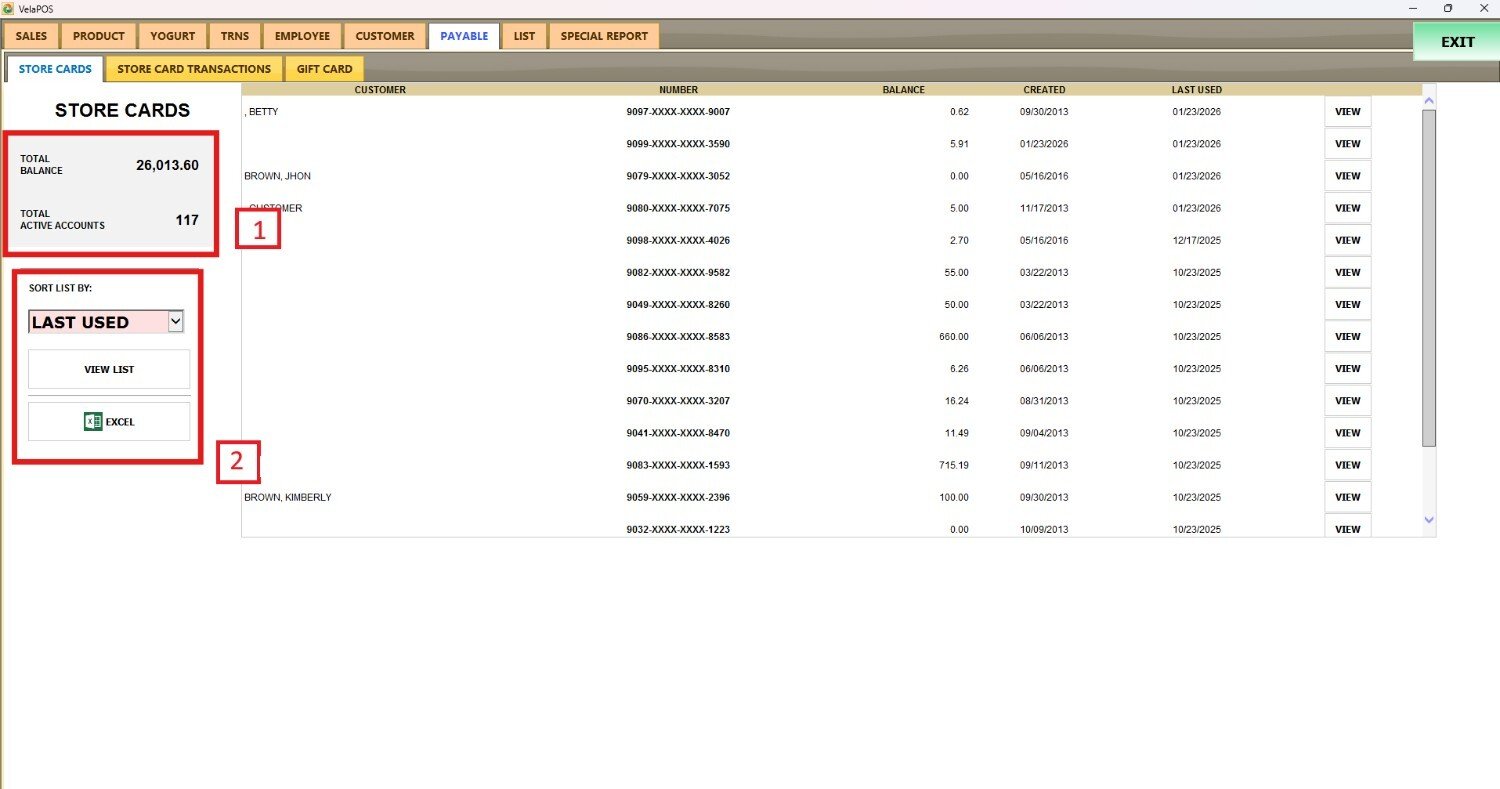
Task: Click the VelaPOS app icon in title bar
Action: [x=8, y=8]
